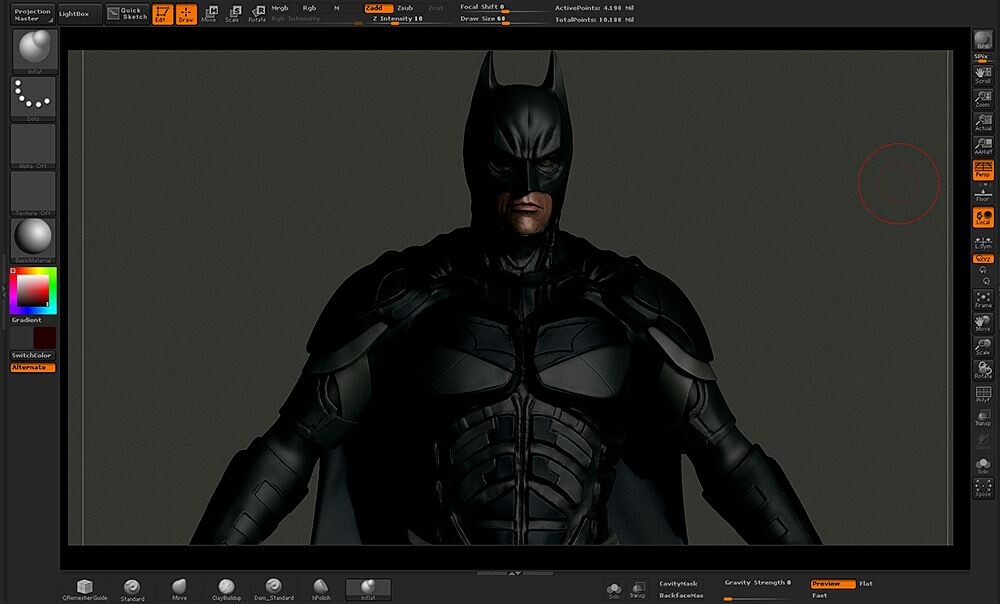The width and height of the screenshot is (1000, 604).
Task: Open the Texture Off selector
Action: pyautogui.click(x=33, y=193)
